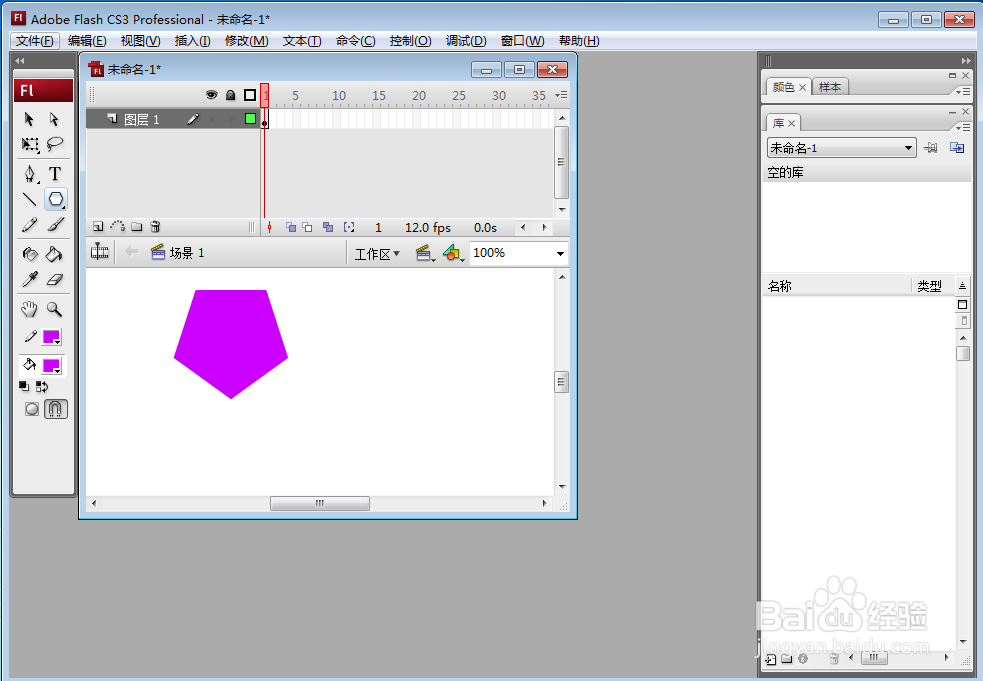The image size is (983, 681).
Task: Click the 场景 1 scene label
Action: 187,253
